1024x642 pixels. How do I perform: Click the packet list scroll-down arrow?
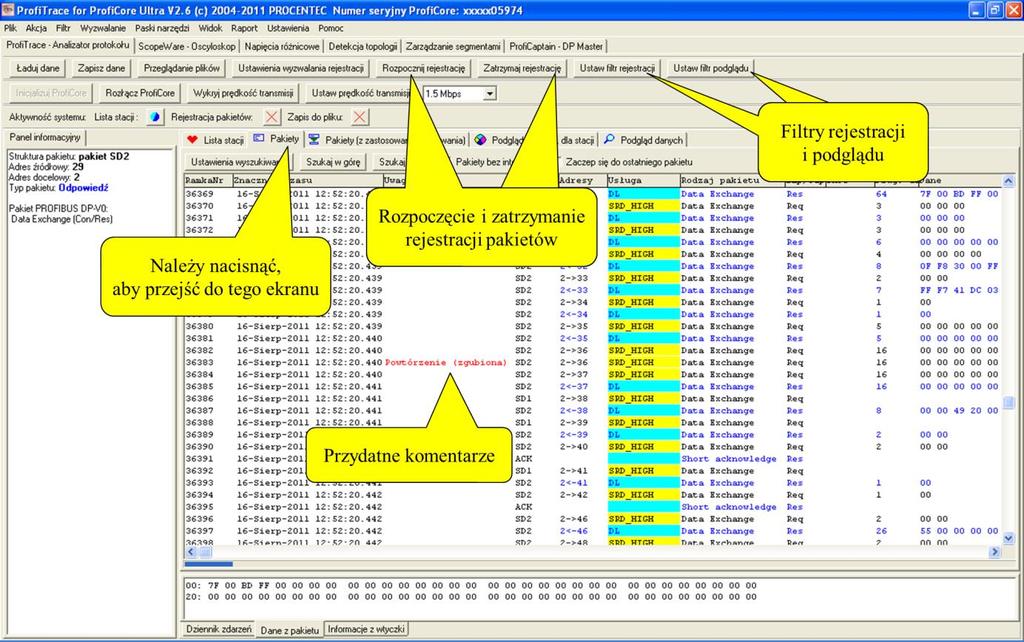[1008, 539]
